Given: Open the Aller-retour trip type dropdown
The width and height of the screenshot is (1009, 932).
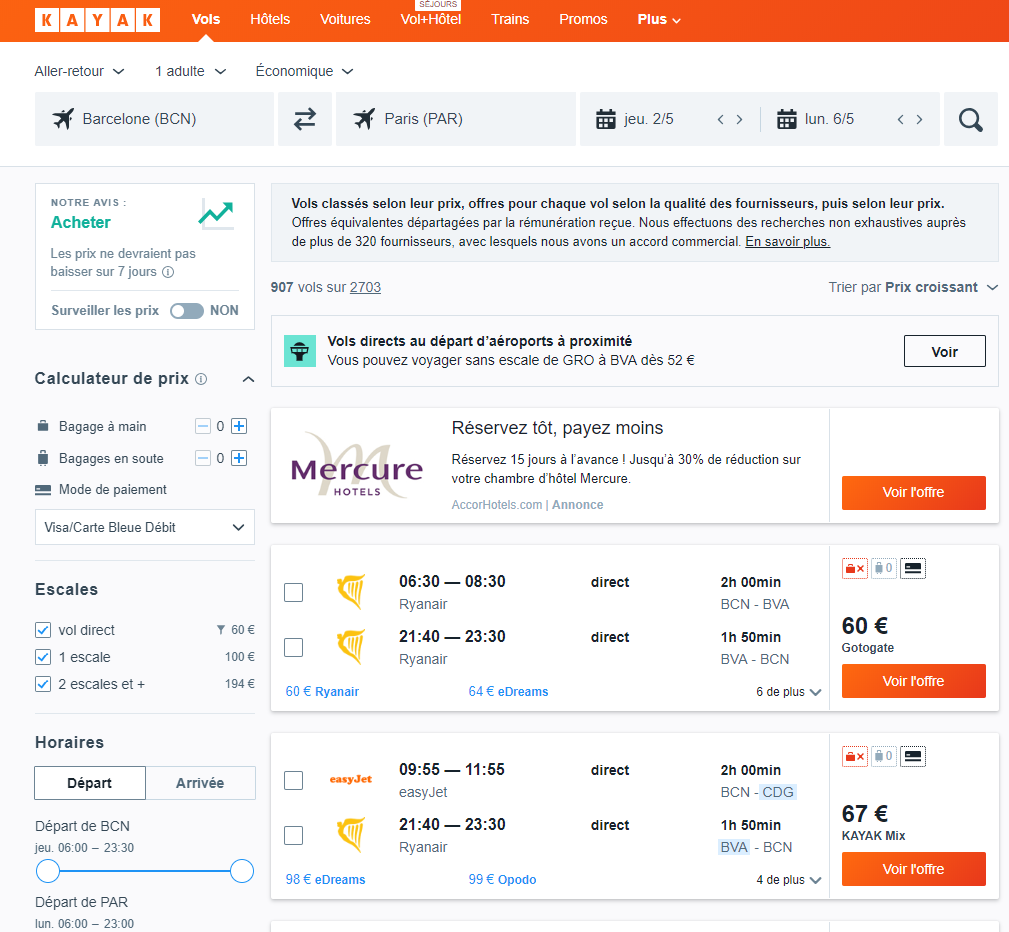Looking at the screenshot, I should (79, 71).
